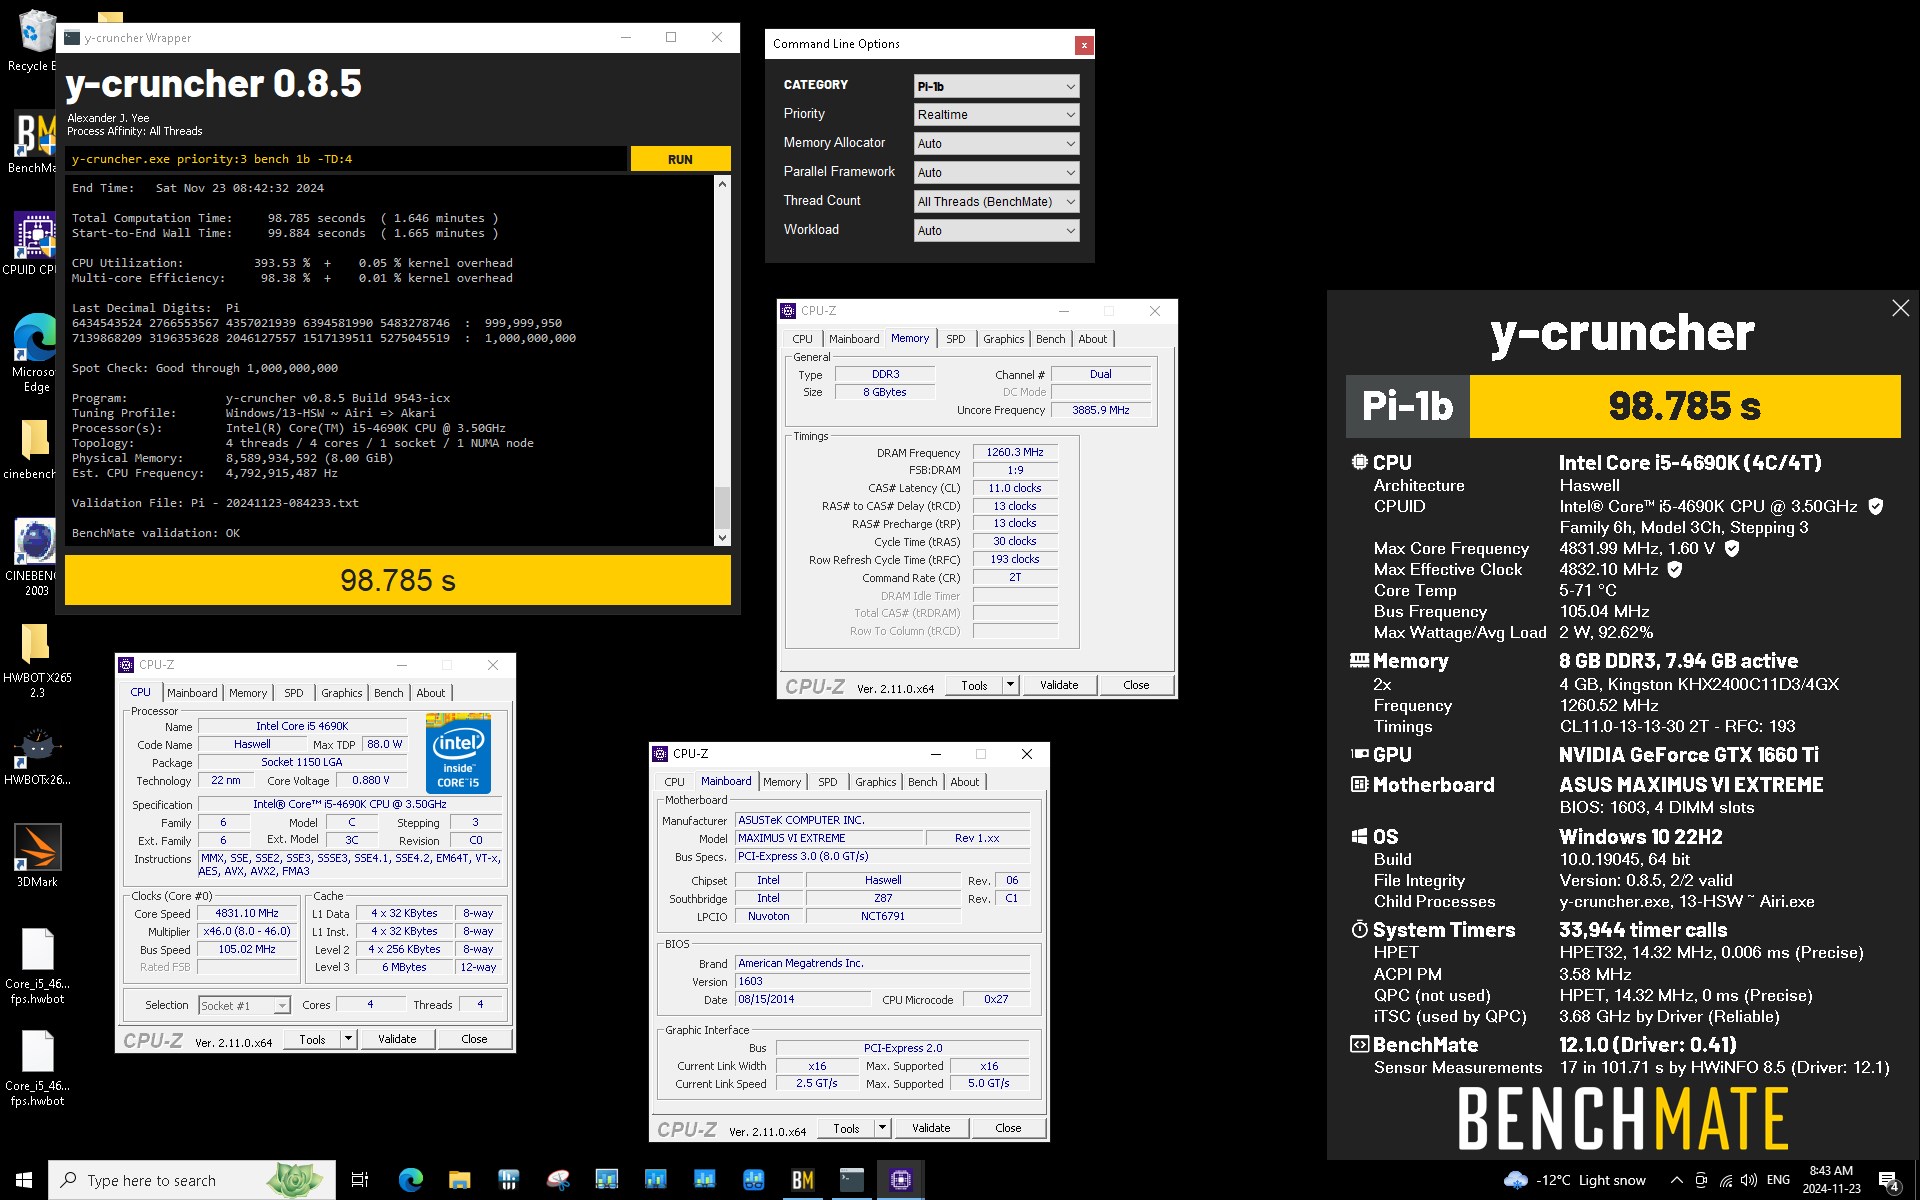Select the lower Core_i5_46... fps.hwbot file

pos(37,1068)
